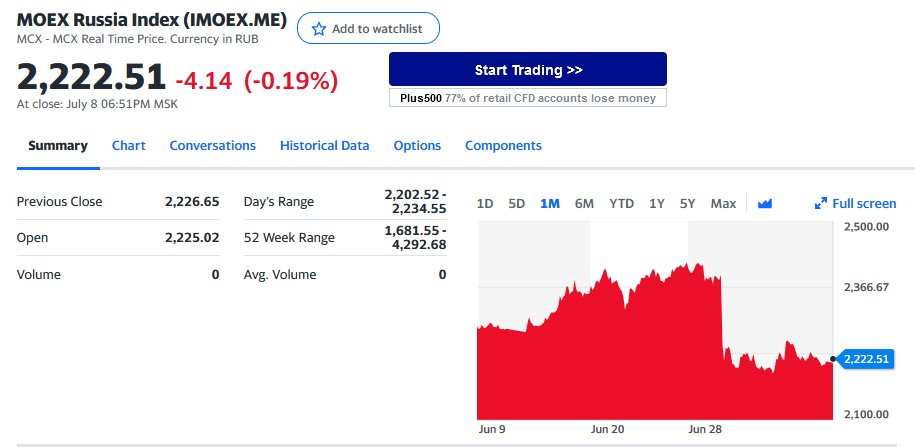Click the Full screen expand arrows icon
Image resolution: width=915 pixels, height=447 pixels.
tap(820, 204)
